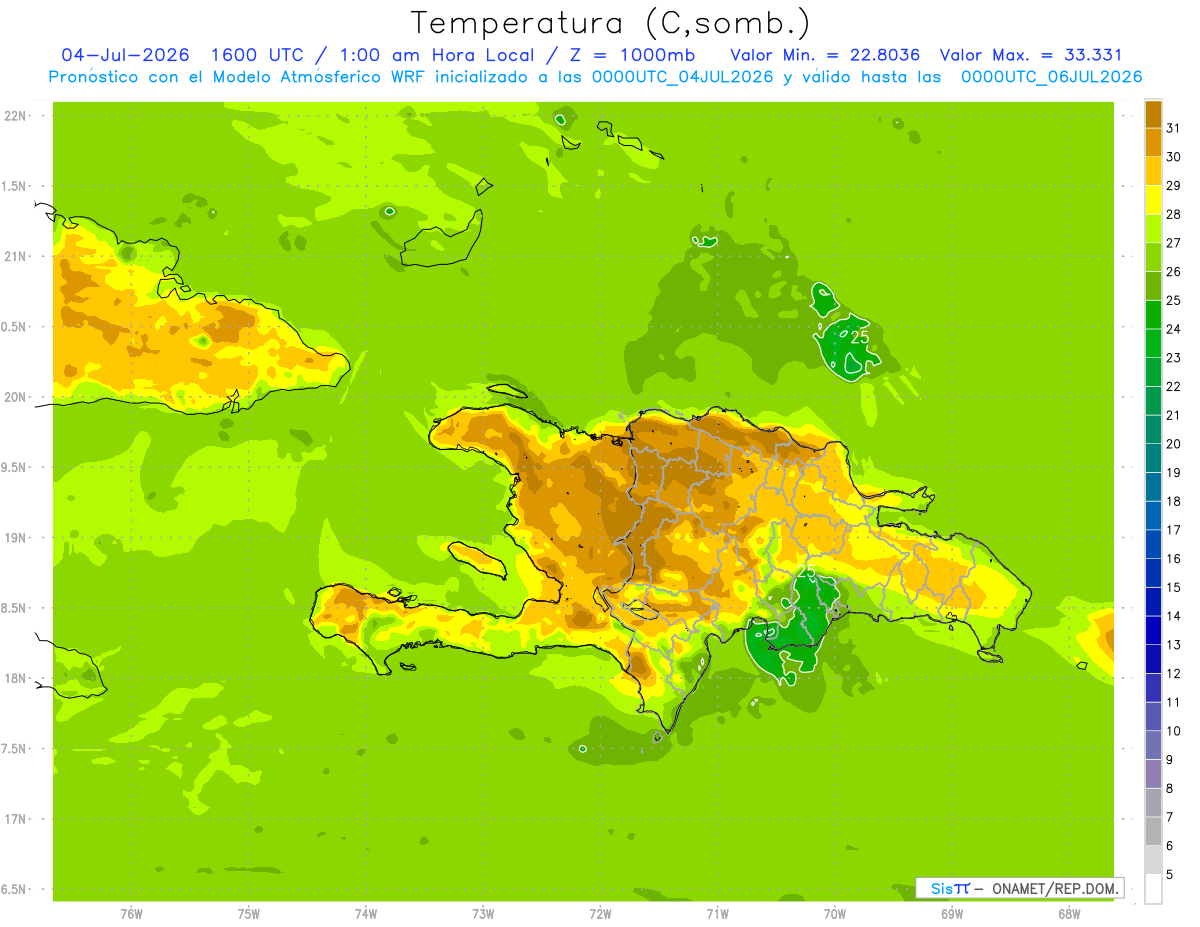Pick the orange legend swatch between 30 and 31
Image resolution: width=1200 pixels, height=927 pixels.
(1153, 141)
